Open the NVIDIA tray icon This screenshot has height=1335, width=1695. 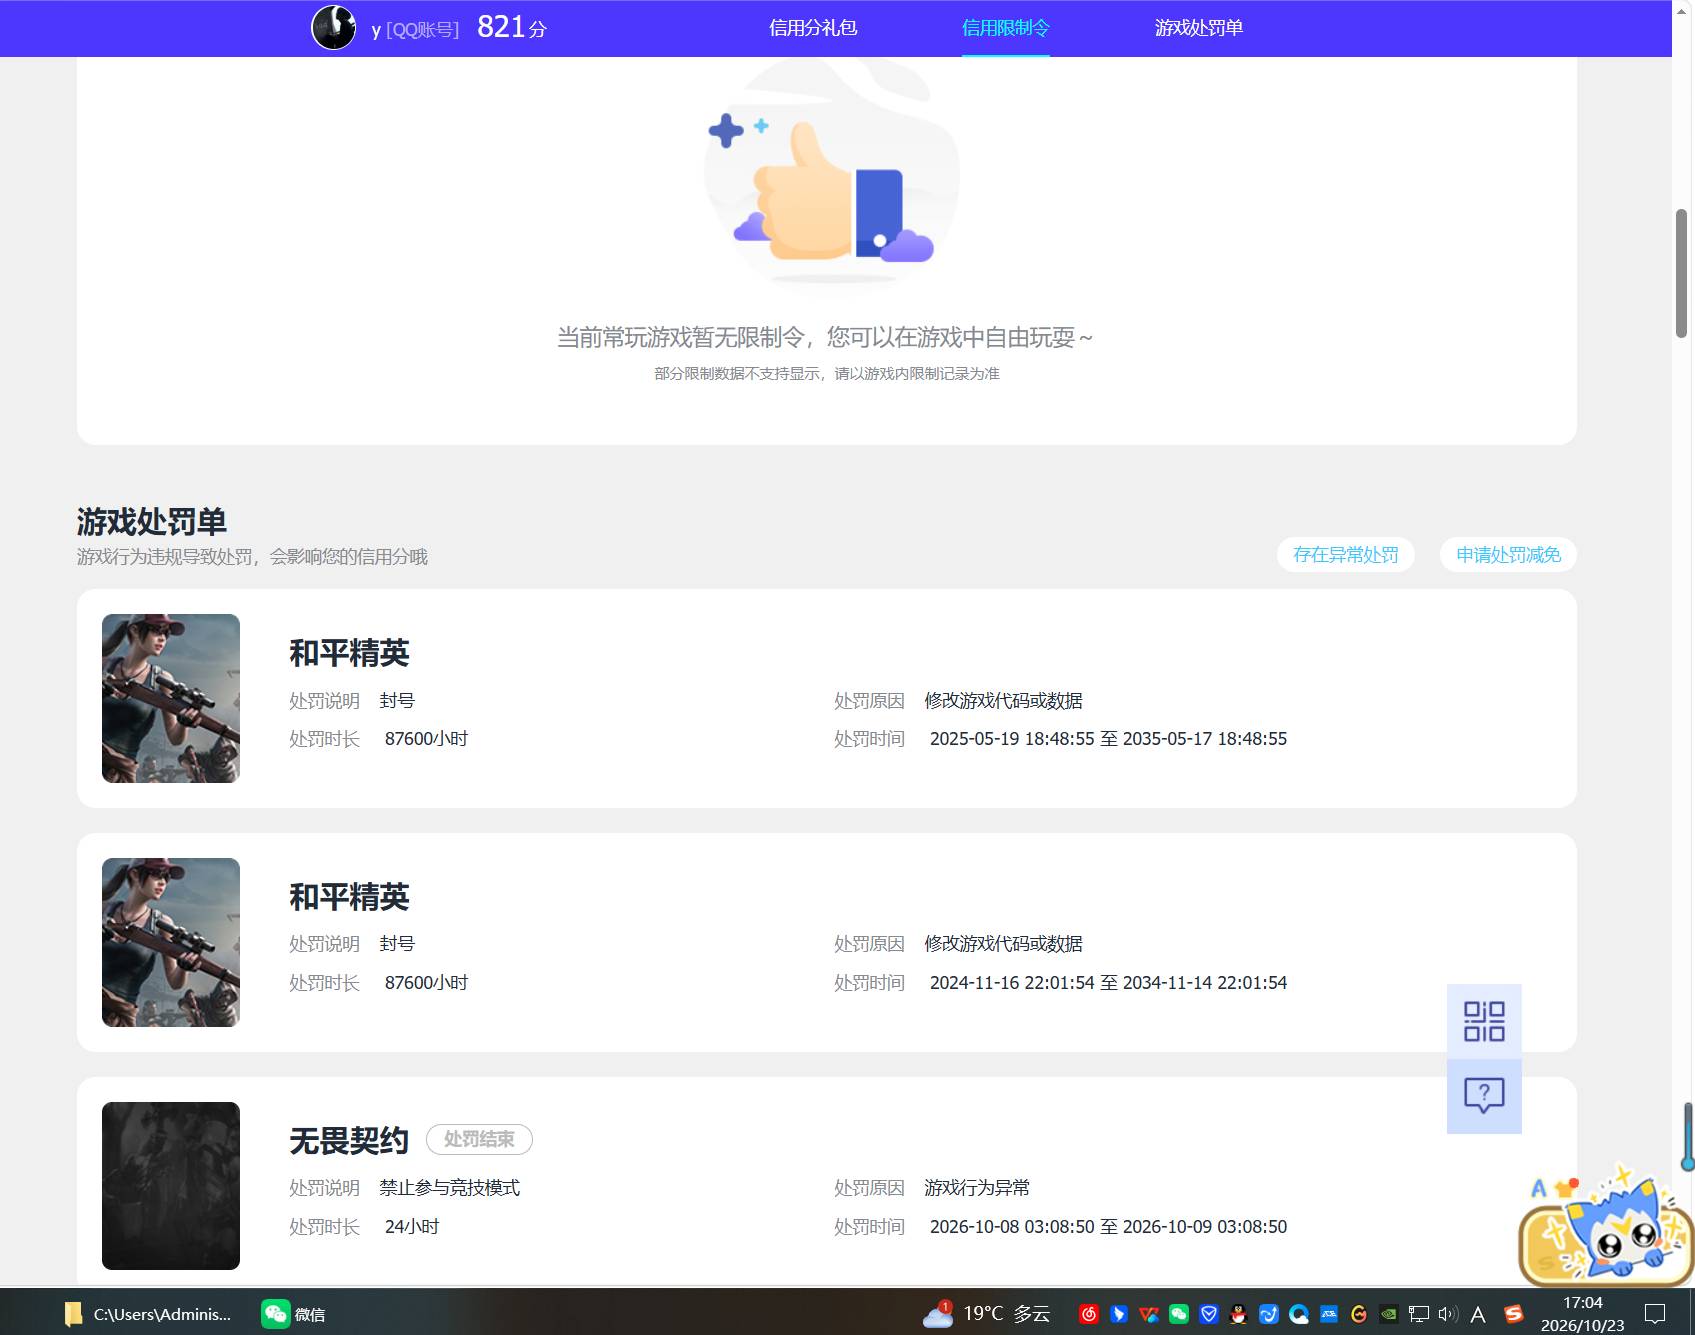click(x=1388, y=1314)
